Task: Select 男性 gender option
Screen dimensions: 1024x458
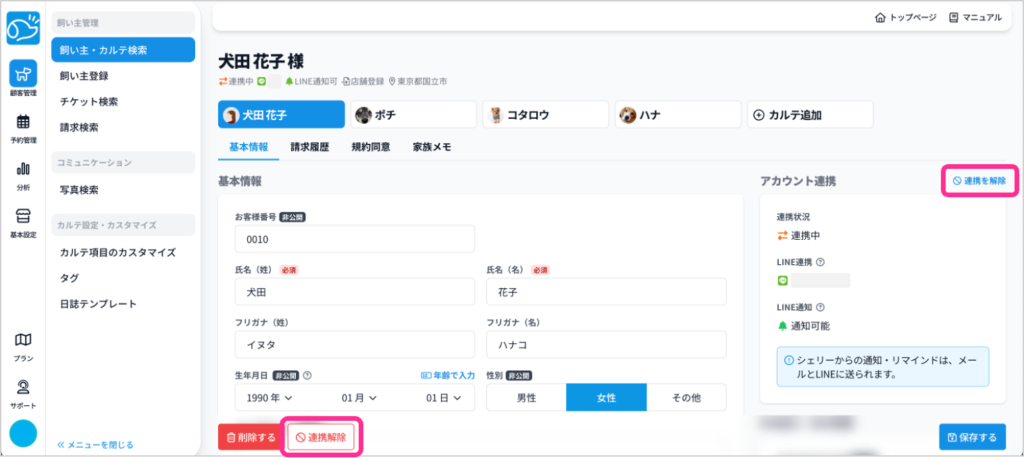Action: point(525,397)
